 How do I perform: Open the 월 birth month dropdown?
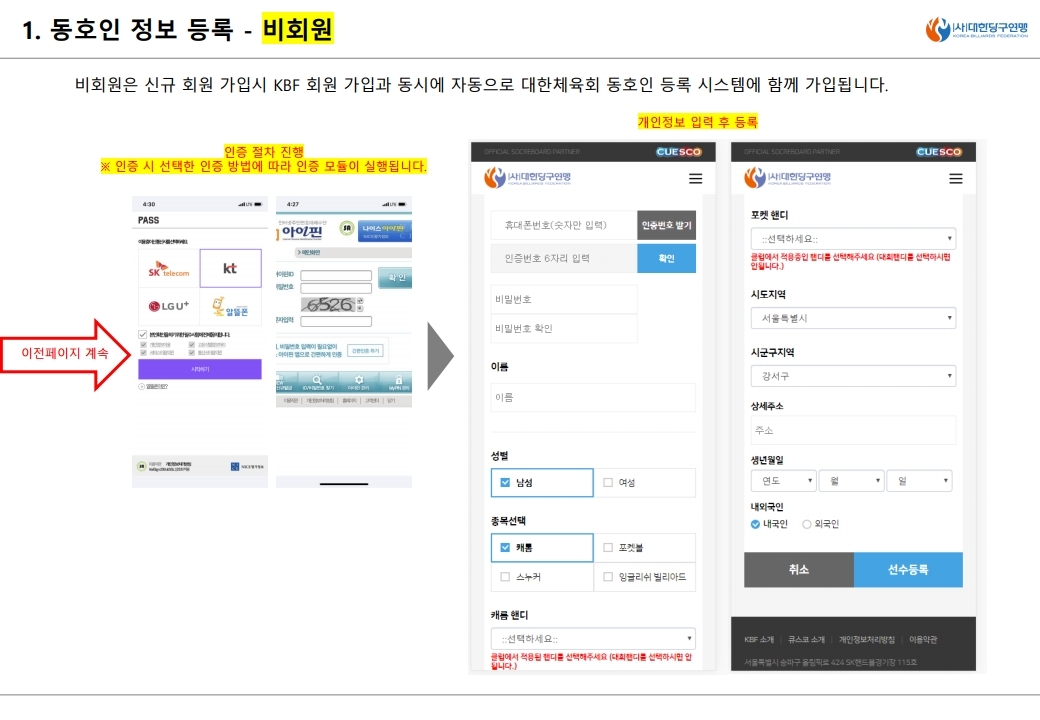[852, 481]
